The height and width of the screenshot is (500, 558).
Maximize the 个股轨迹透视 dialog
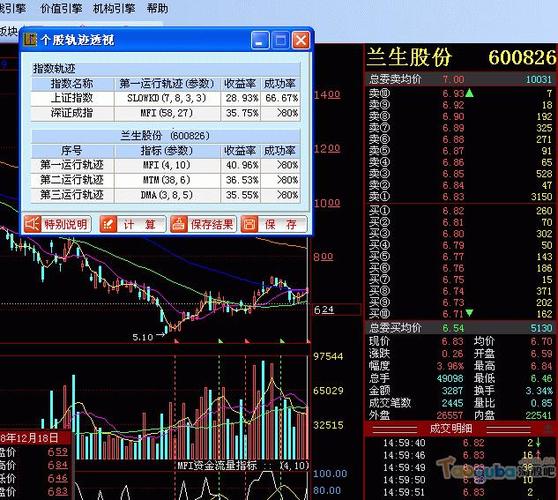[280, 40]
